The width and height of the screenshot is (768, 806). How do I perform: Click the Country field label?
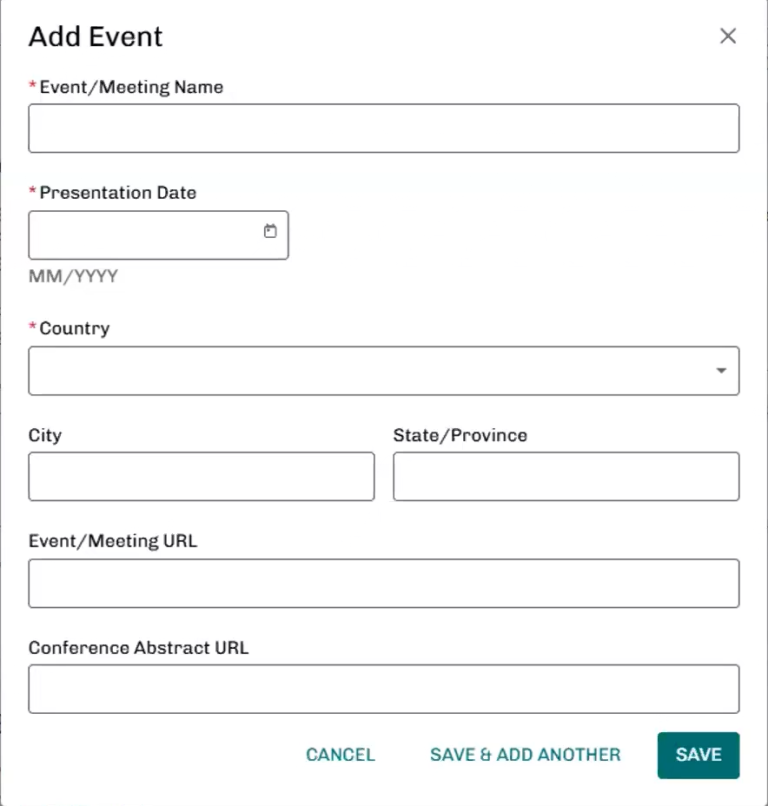point(74,328)
